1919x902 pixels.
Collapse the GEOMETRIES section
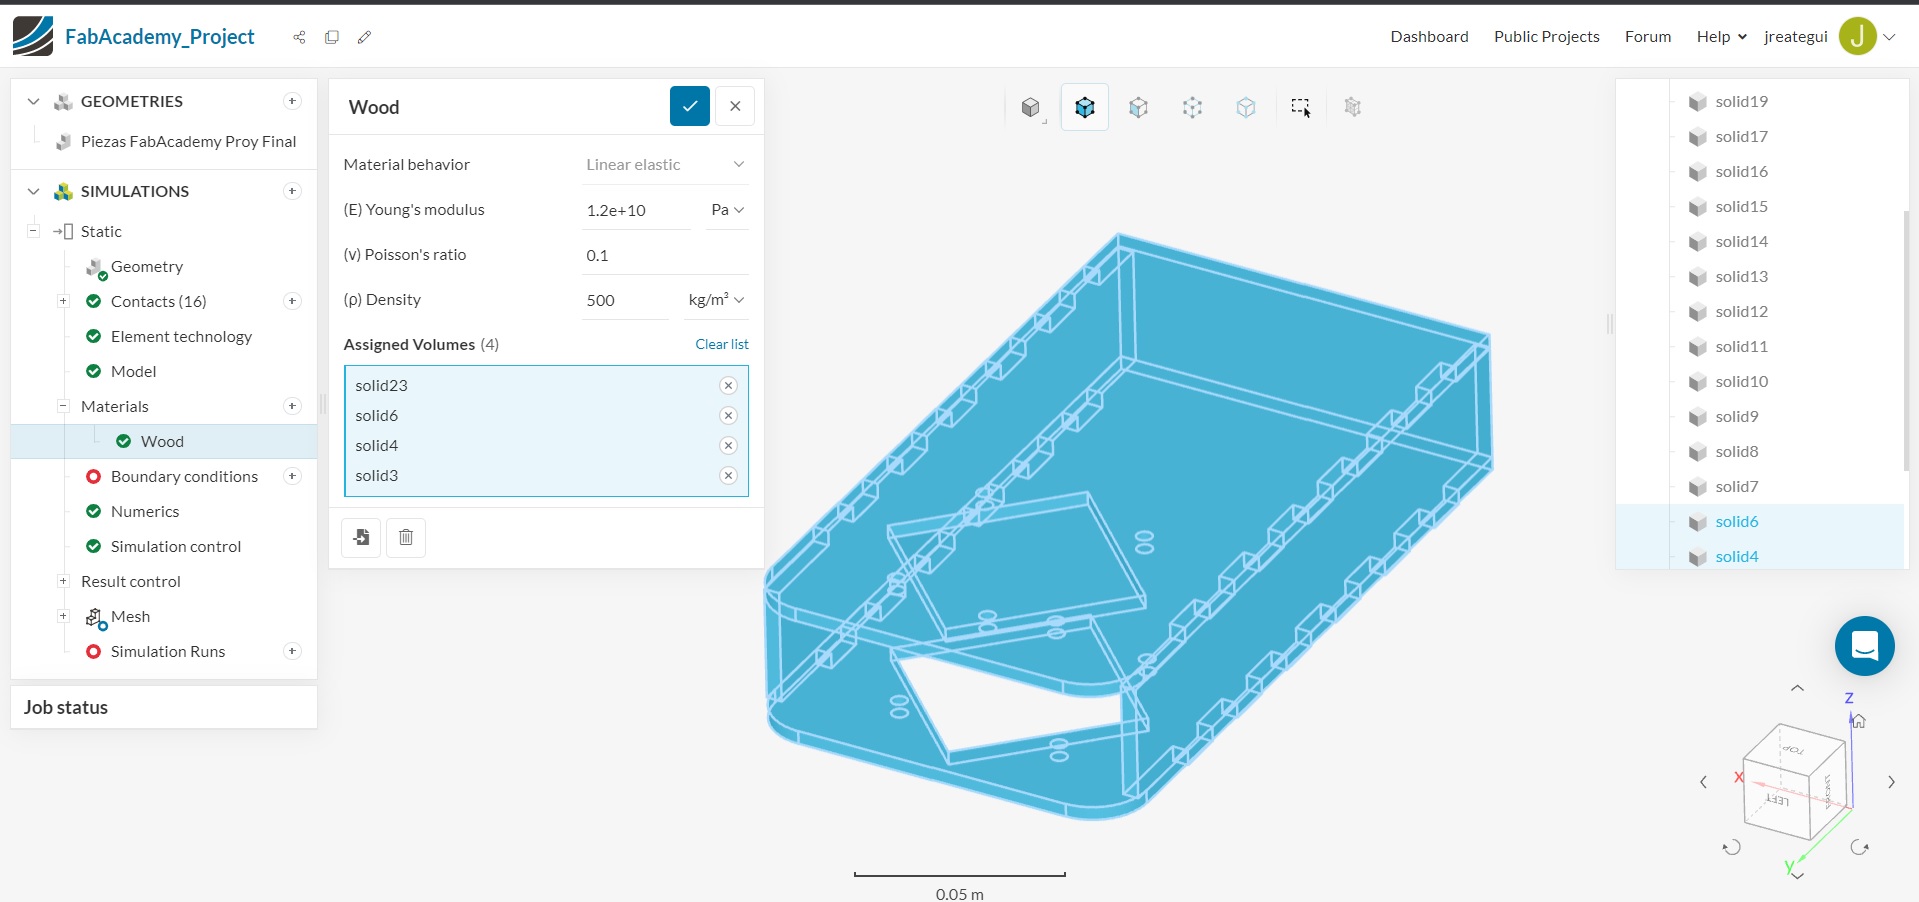coord(33,101)
